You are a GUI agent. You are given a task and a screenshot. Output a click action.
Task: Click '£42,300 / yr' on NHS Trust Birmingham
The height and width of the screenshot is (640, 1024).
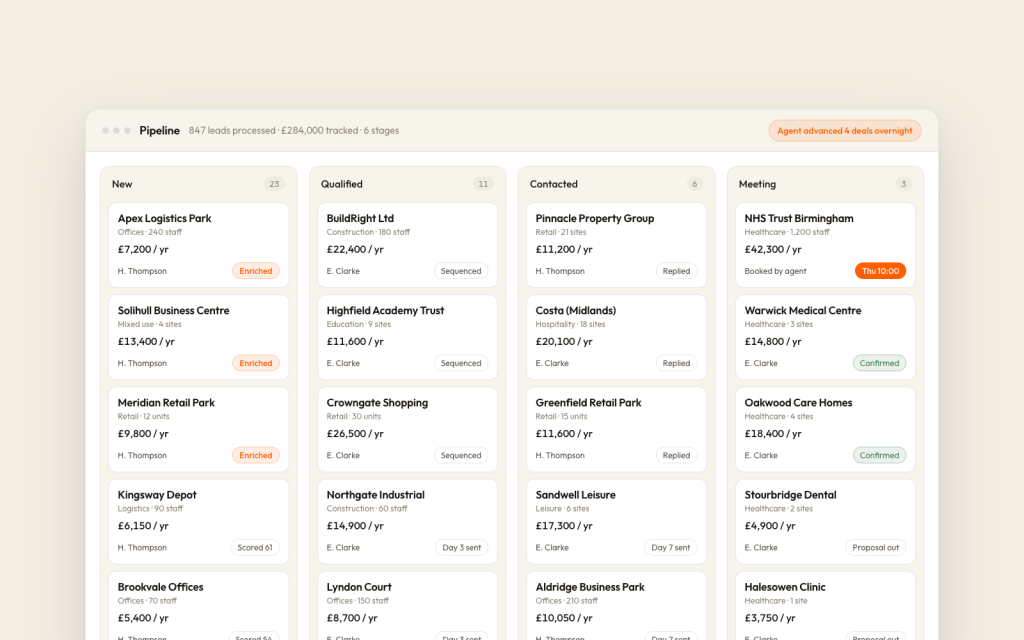pyautogui.click(x=773, y=249)
